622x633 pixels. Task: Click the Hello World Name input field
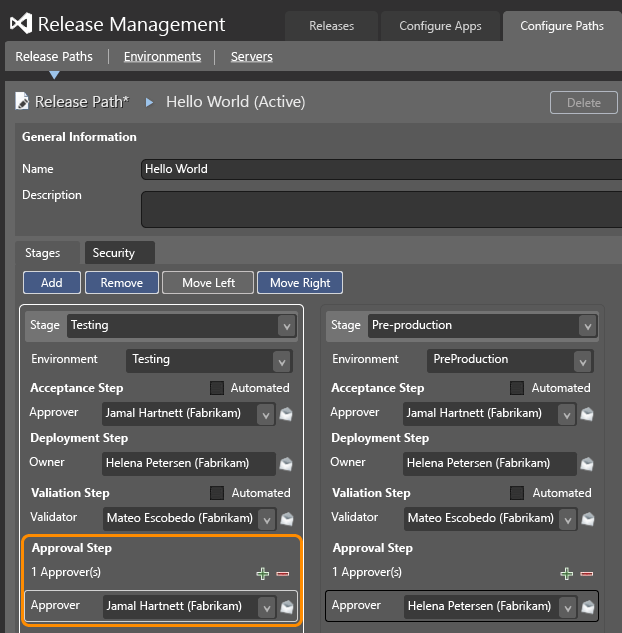[x=380, y=169]
